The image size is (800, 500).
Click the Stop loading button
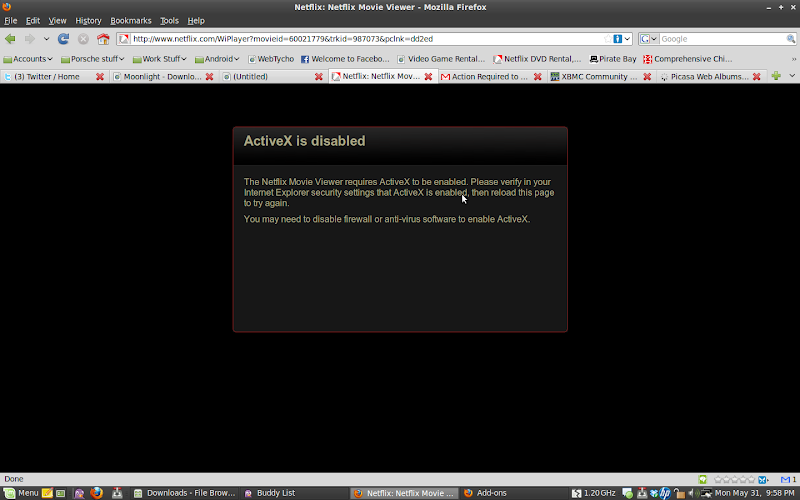83,39
